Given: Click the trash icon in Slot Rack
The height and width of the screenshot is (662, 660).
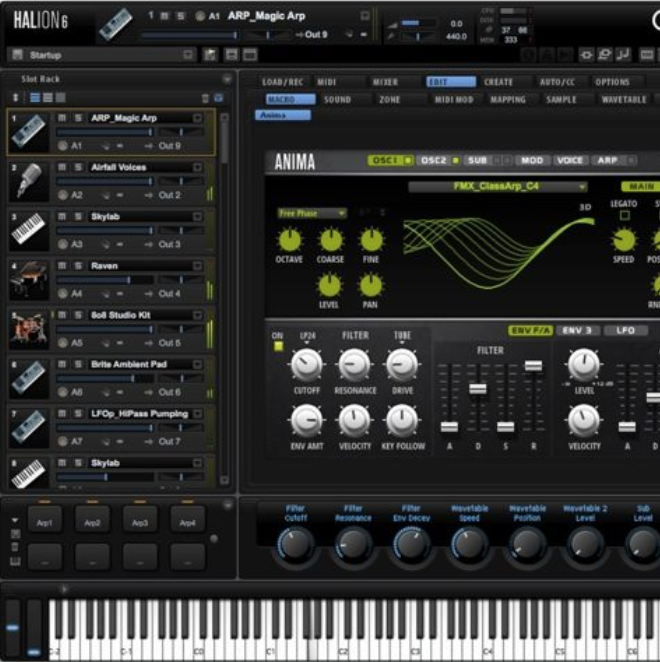Looking at the screenshot, I should [x=205, y=98].
